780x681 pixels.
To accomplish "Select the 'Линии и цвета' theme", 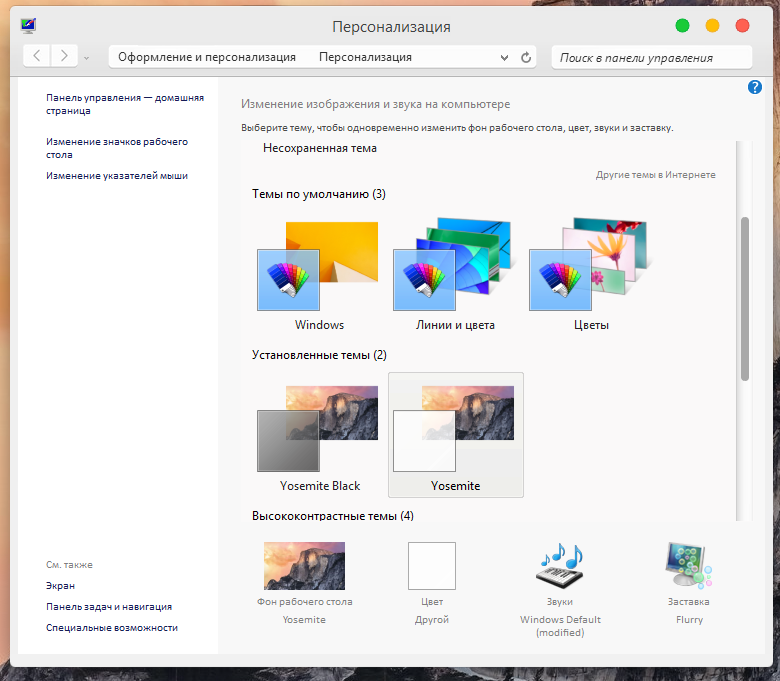I will coord(455,274).
